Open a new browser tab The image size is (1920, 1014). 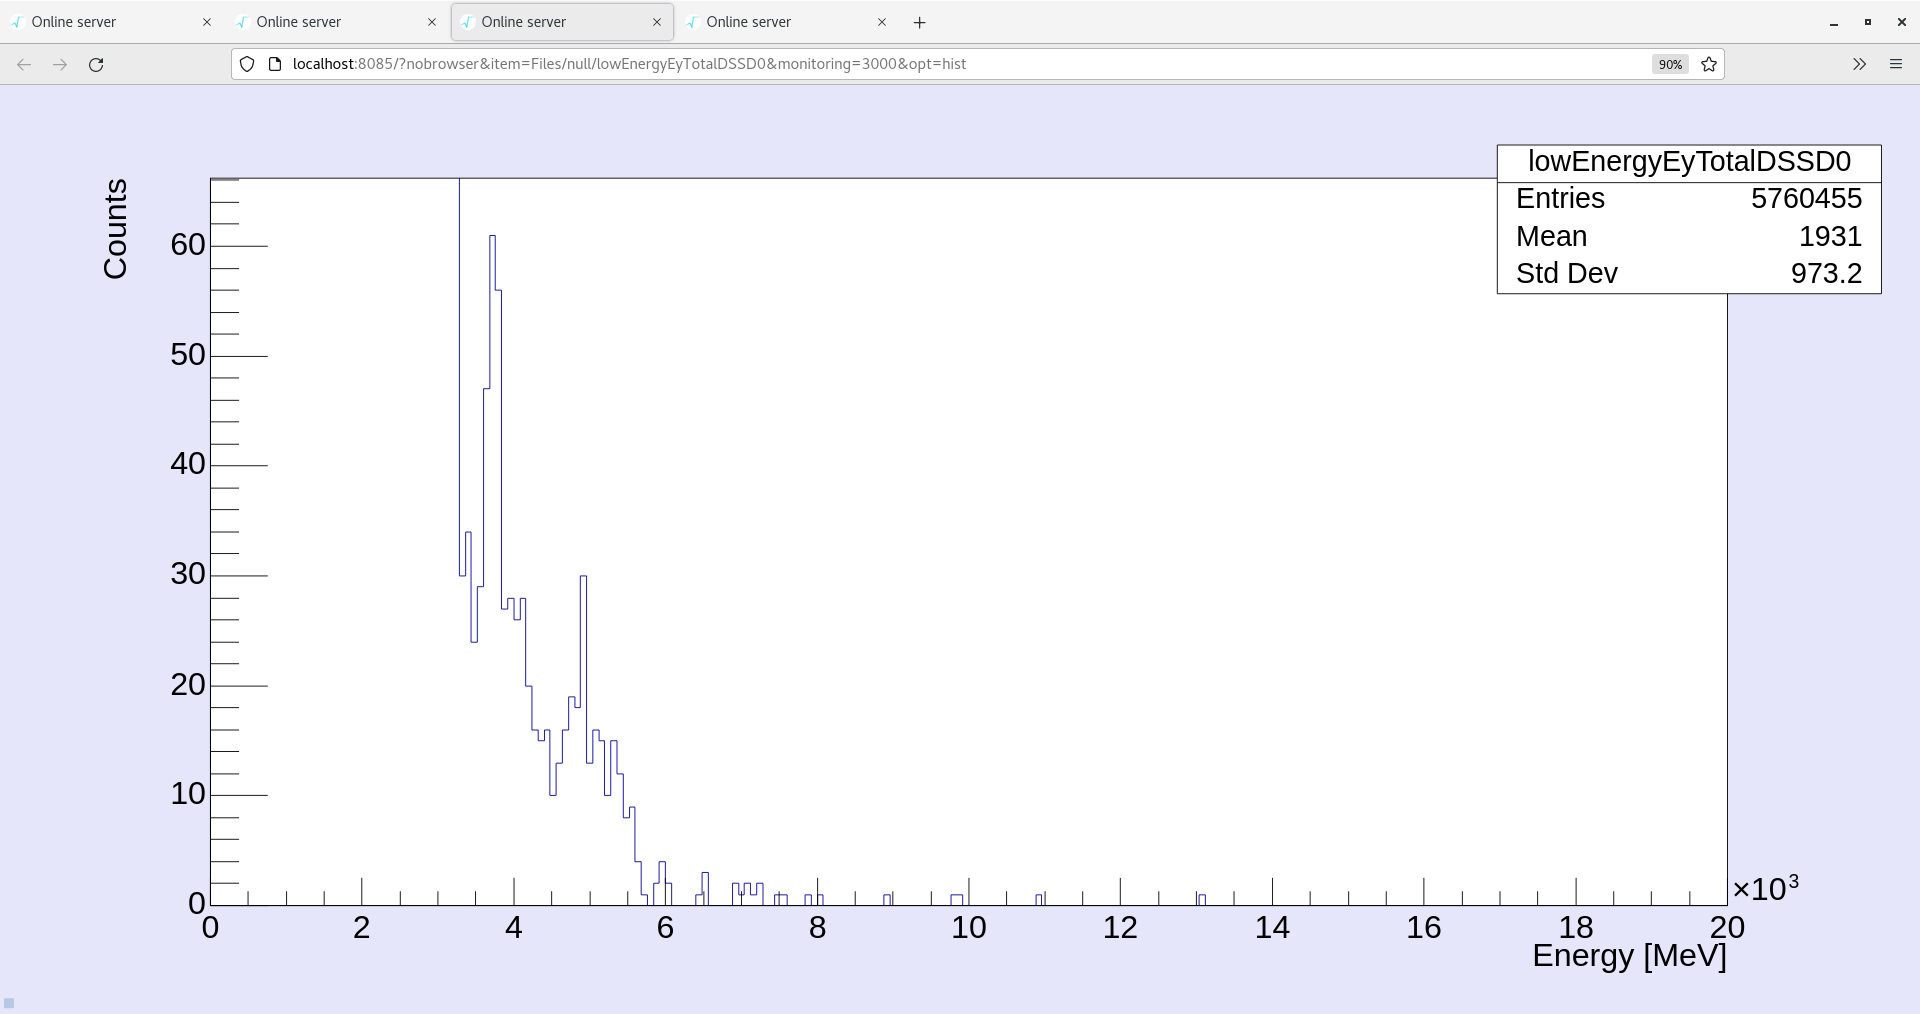pyautogui.click(x=920, y=22)
